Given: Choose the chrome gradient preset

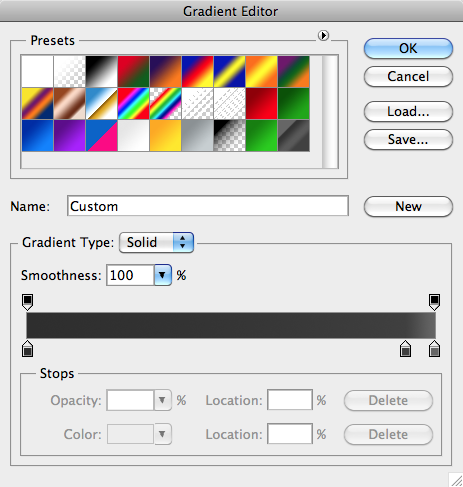Looking at the screenshot, I should click(x=102, y=104).
